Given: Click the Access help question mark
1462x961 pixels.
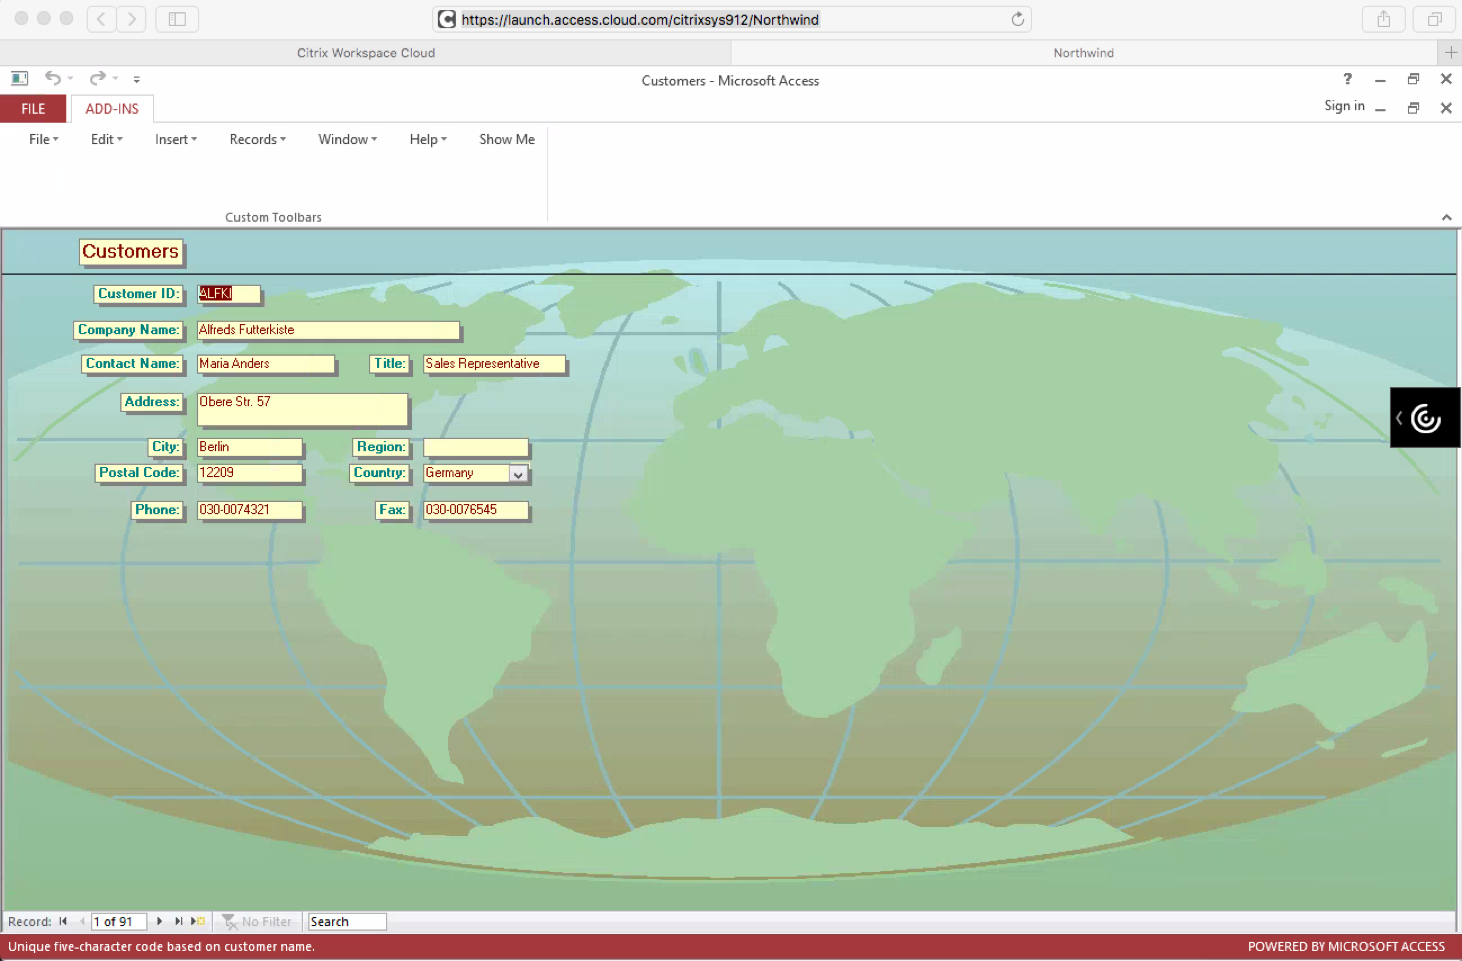Looking at the screenshot, I should click(1347, 79).
